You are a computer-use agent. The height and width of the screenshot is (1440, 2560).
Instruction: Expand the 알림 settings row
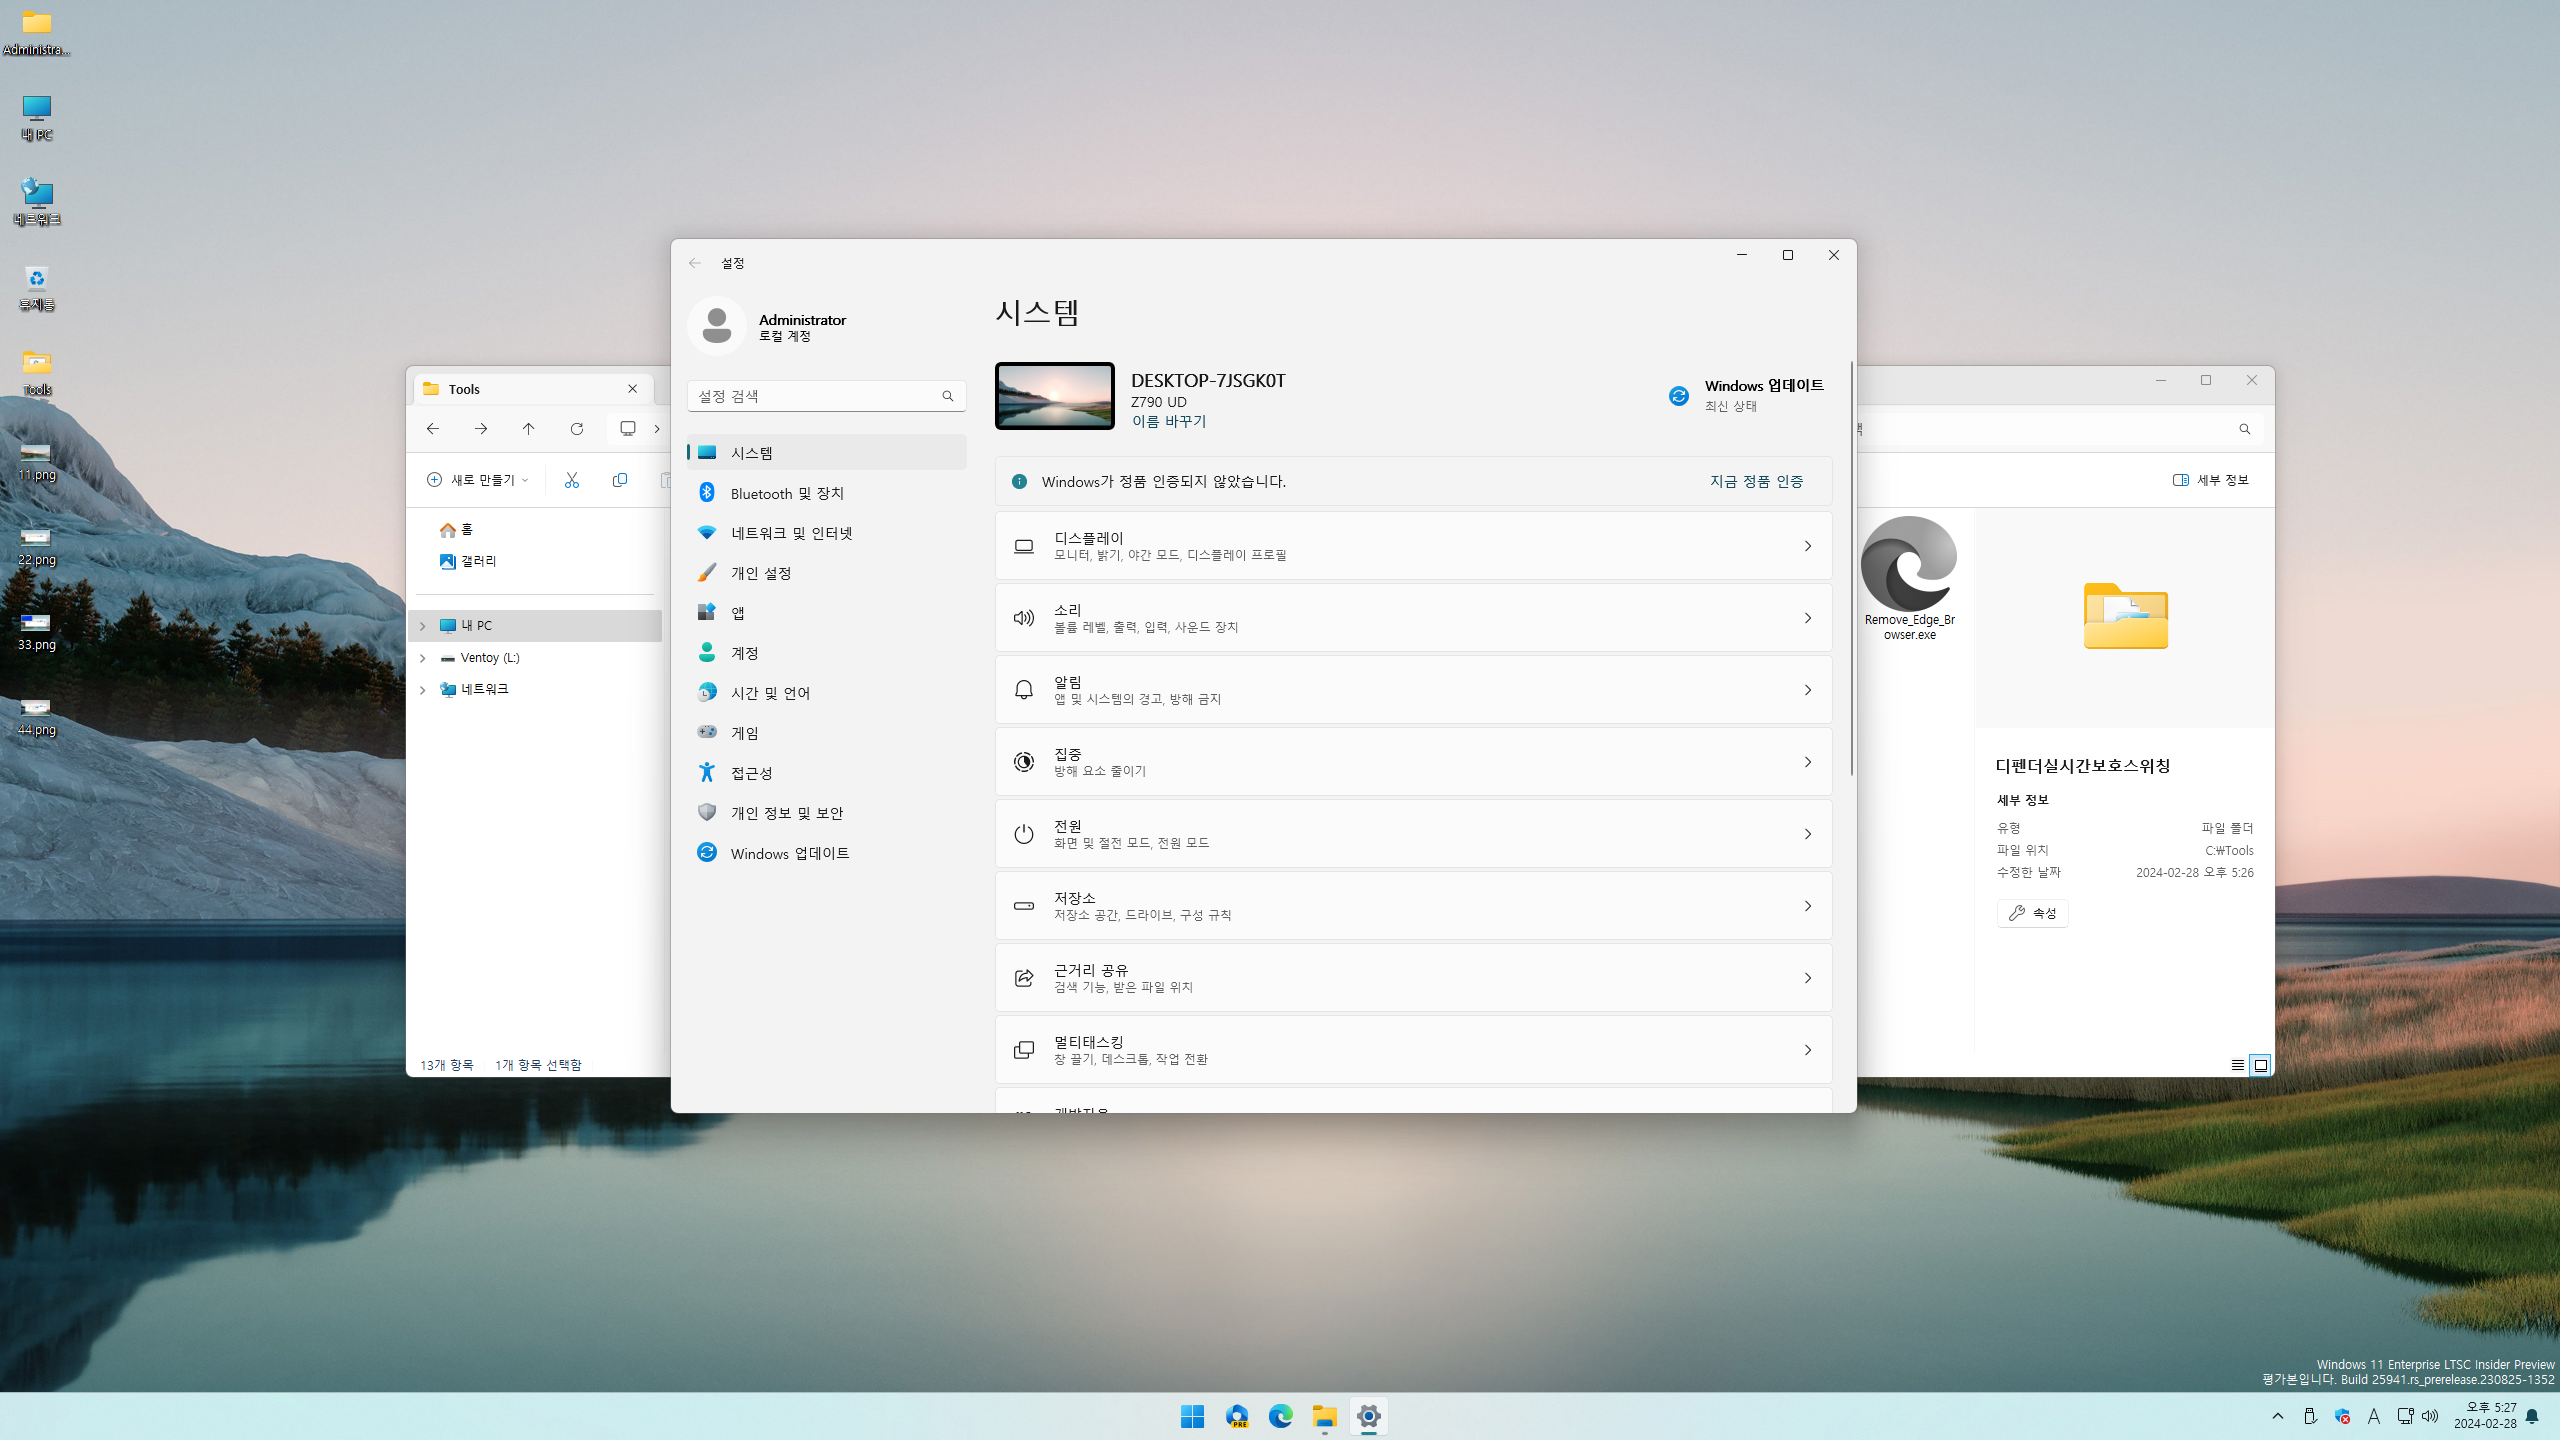(1413, 690)
